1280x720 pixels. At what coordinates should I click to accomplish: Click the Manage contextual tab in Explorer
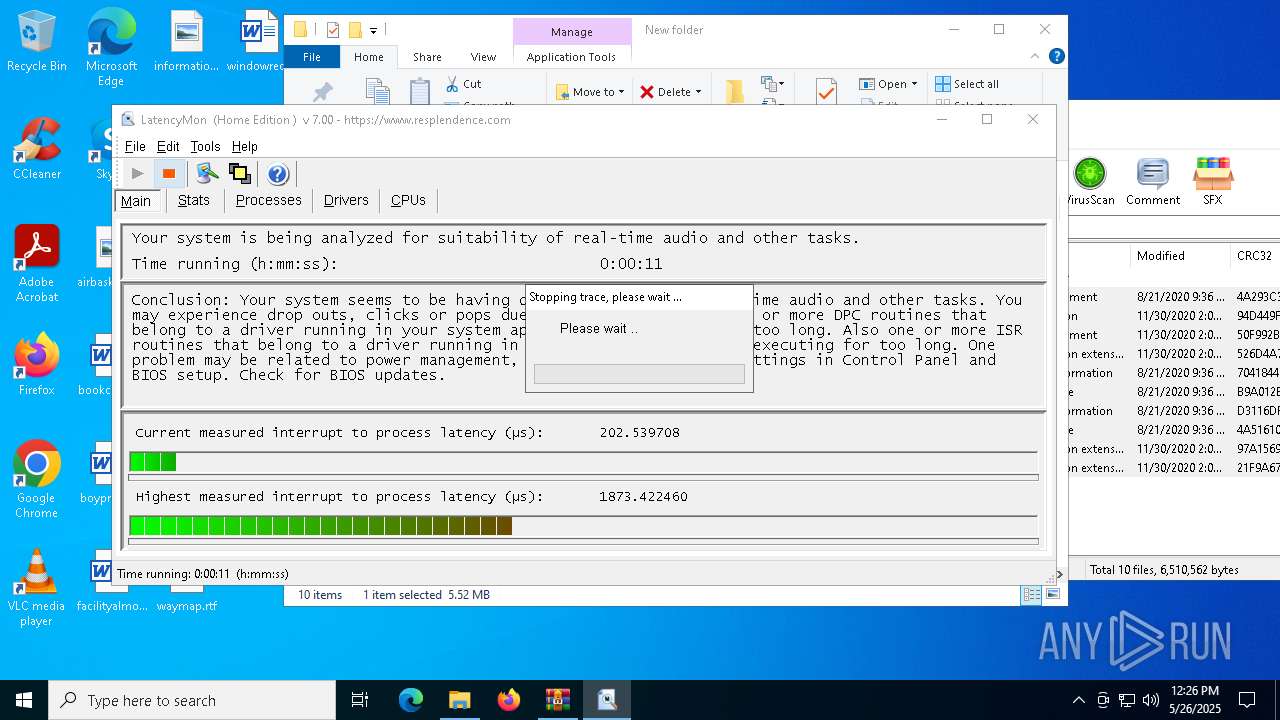point(572,32)
